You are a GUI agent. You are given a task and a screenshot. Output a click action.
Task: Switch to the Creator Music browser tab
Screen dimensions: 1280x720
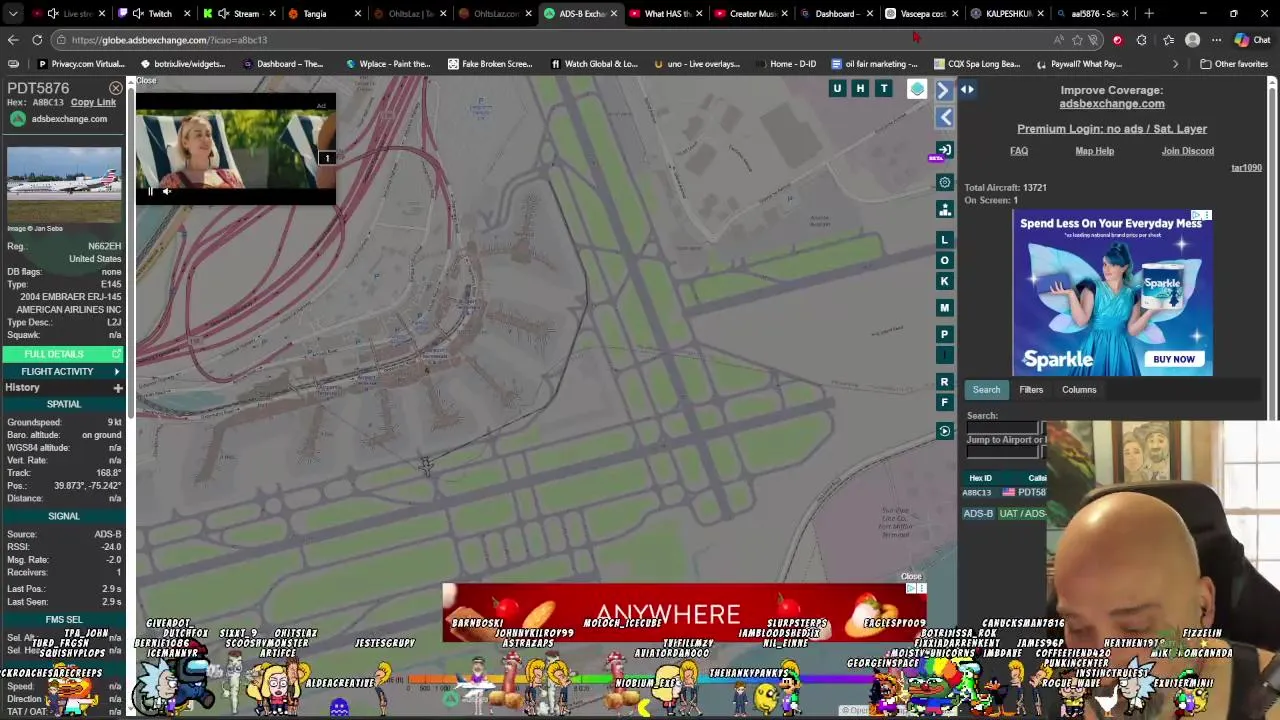click(751, 14)
